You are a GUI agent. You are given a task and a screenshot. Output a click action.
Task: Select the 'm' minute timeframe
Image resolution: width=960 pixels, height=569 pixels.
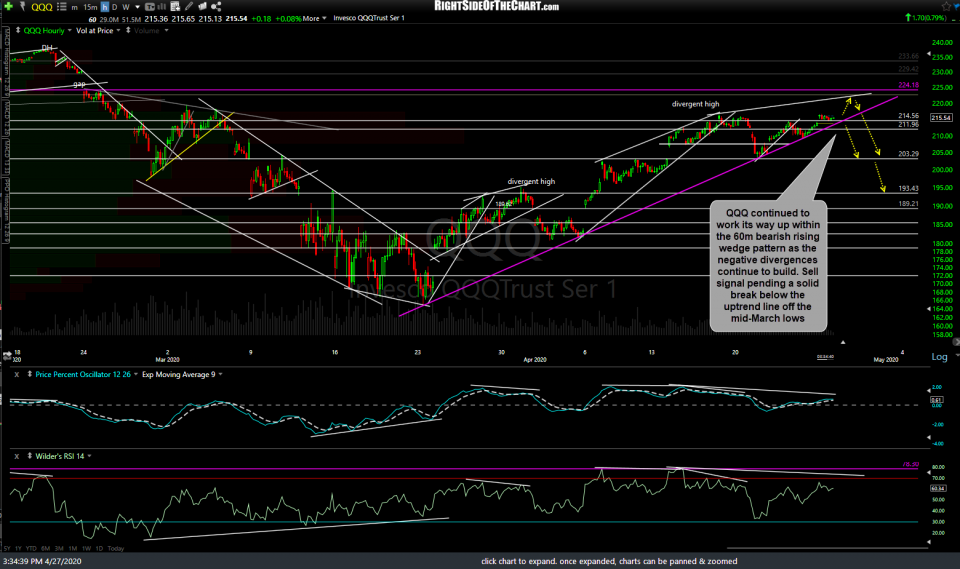[74, 7]
